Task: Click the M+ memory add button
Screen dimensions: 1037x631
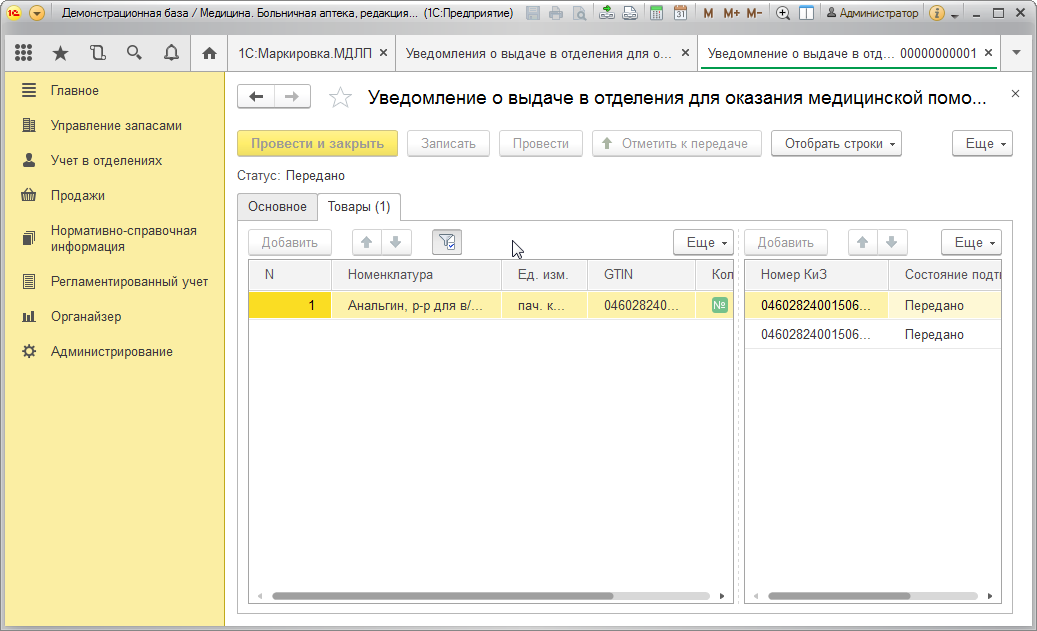Action: click(x=731, y=13)
